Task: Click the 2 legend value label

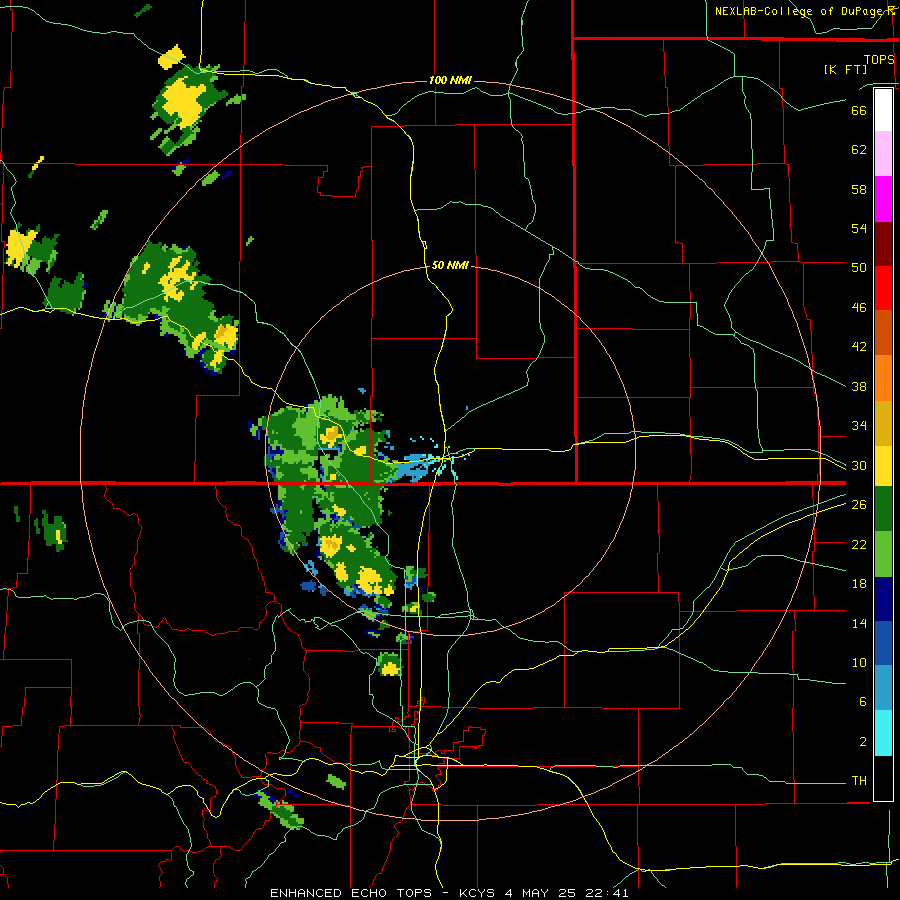Action: [863, 741]
